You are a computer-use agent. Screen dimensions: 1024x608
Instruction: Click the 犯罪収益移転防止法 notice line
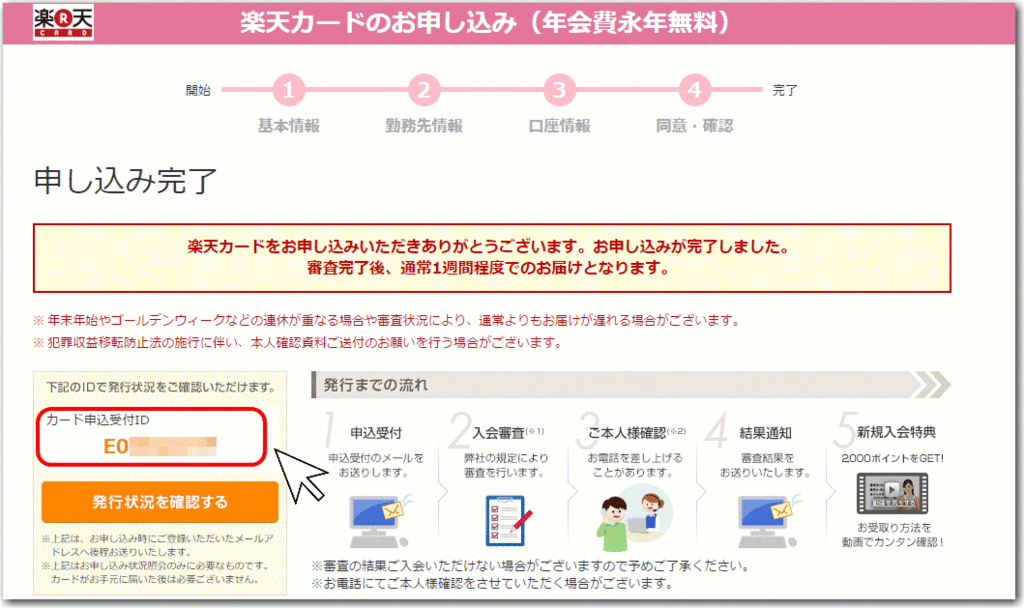tap(298, 342)
